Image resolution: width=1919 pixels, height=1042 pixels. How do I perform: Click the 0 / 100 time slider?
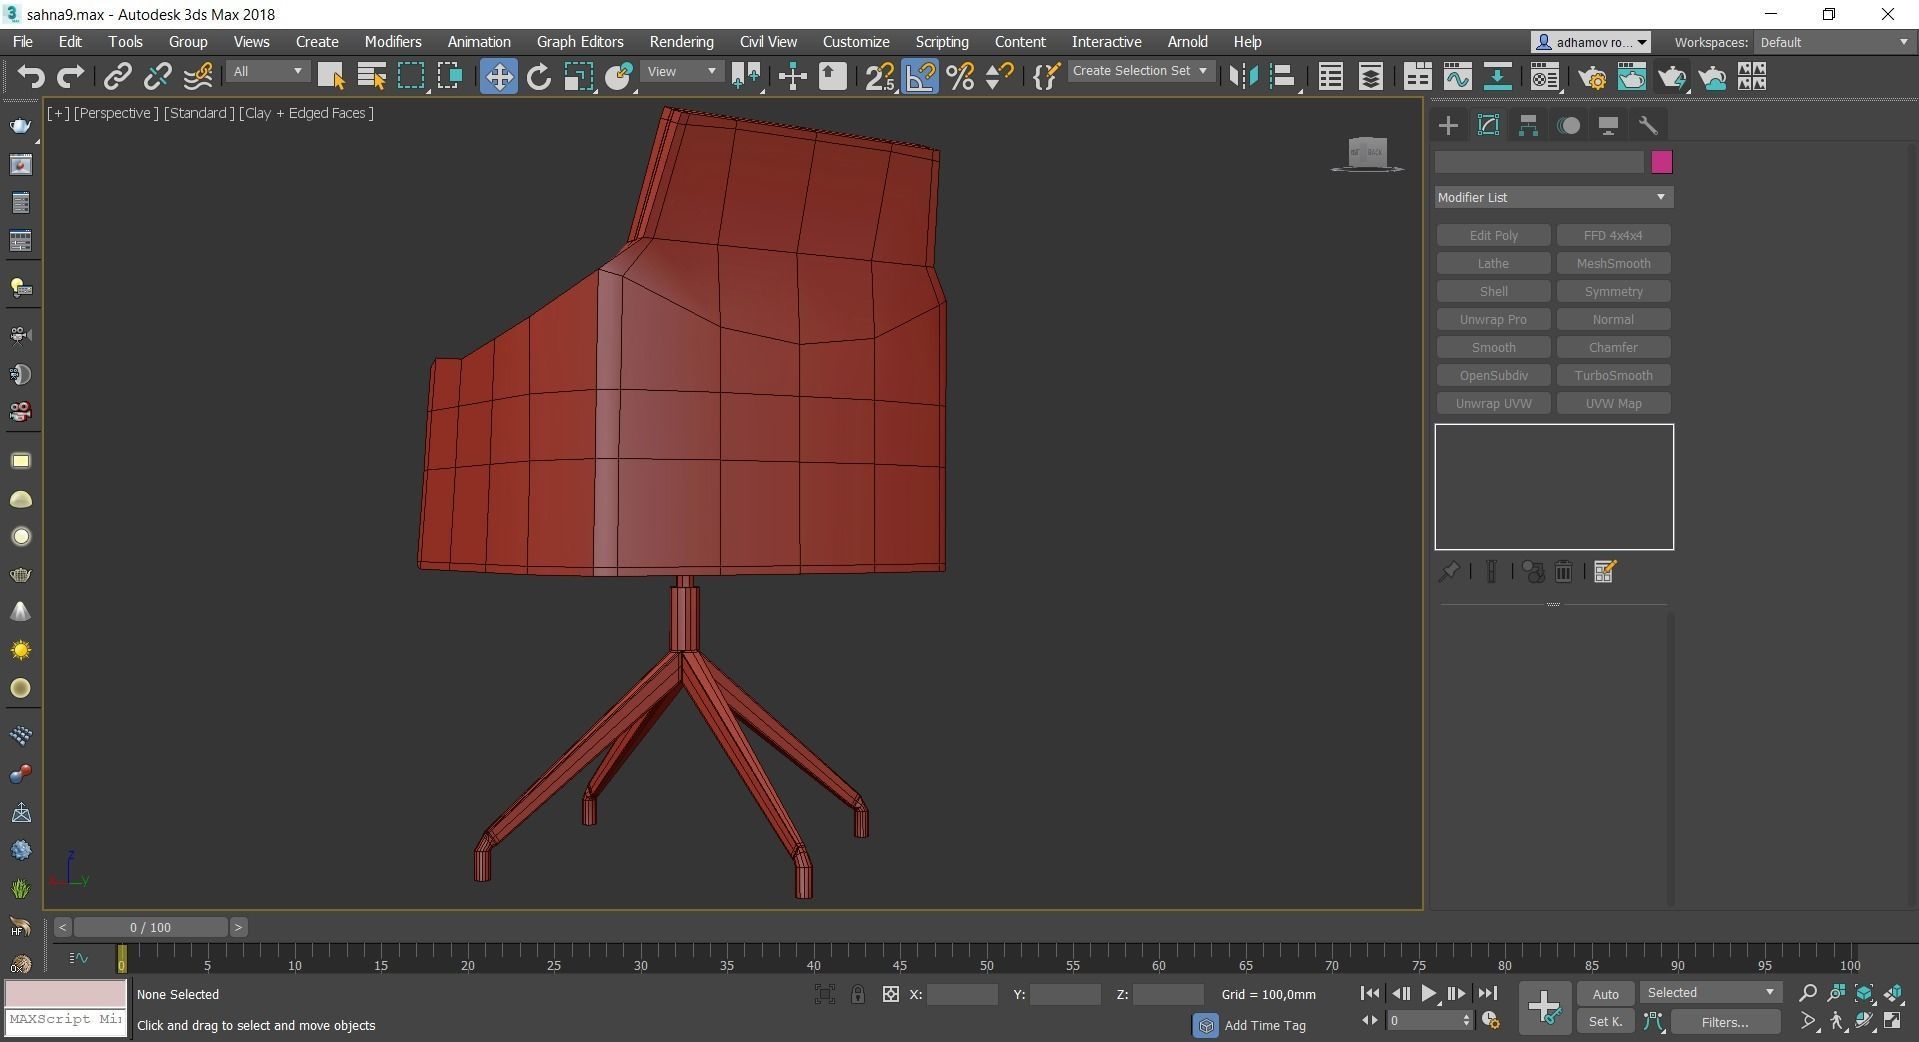click(150, 927)
